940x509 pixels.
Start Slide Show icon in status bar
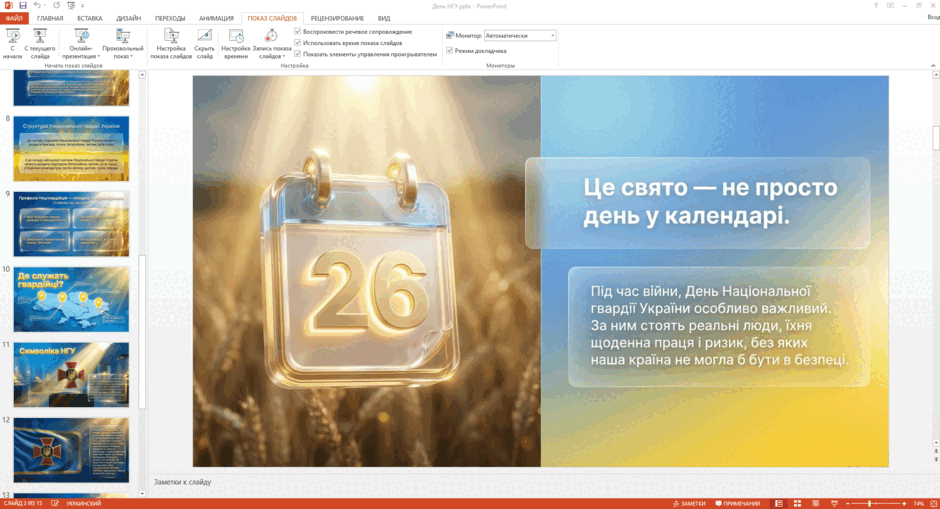tap(834, 504)
